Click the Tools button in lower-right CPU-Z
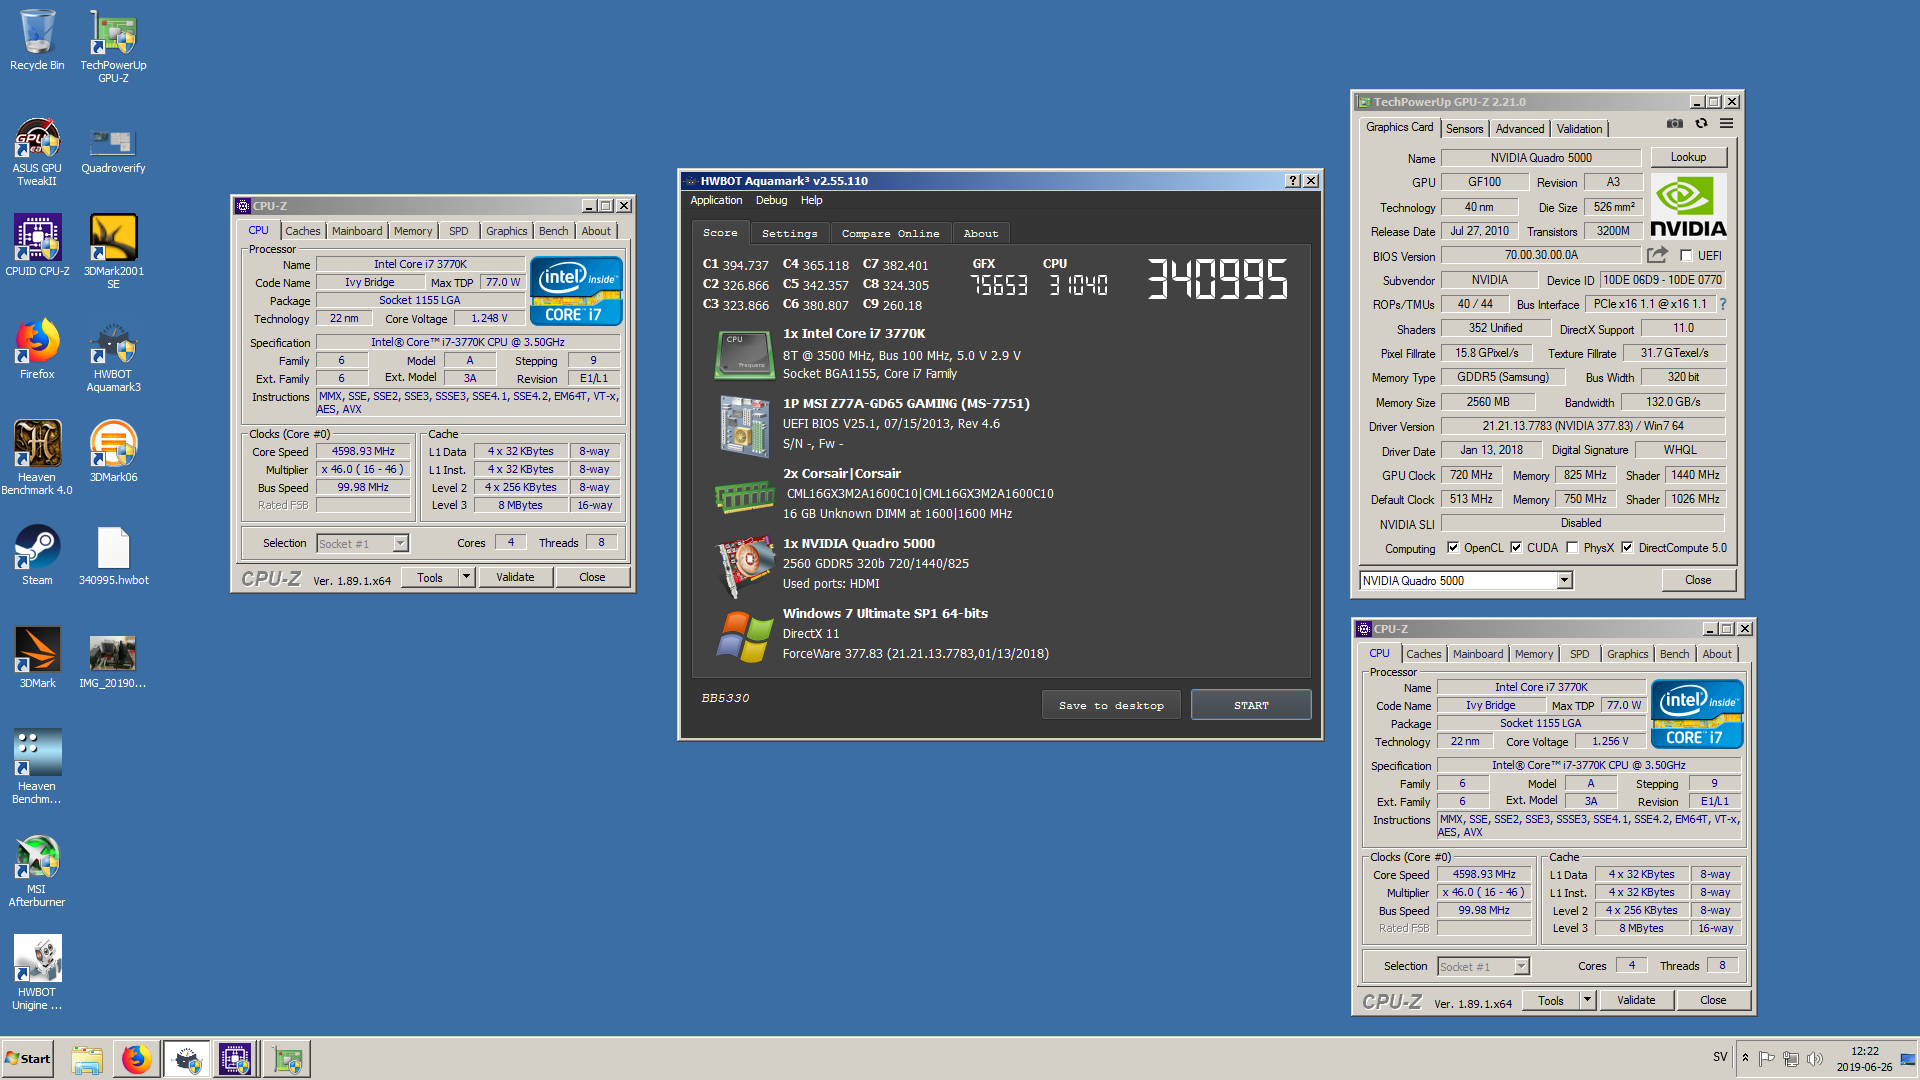1920x1080 pixels. 1550,1000
